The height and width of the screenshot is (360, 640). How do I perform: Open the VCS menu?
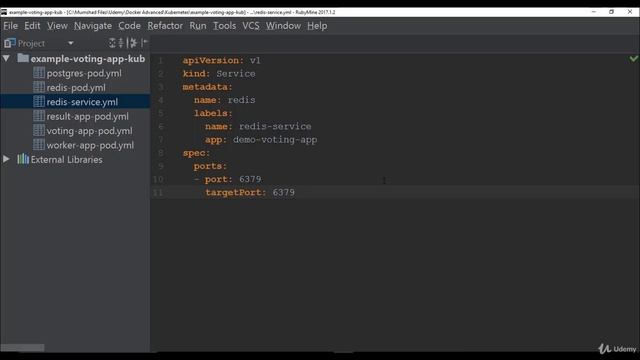coord(251,26)
